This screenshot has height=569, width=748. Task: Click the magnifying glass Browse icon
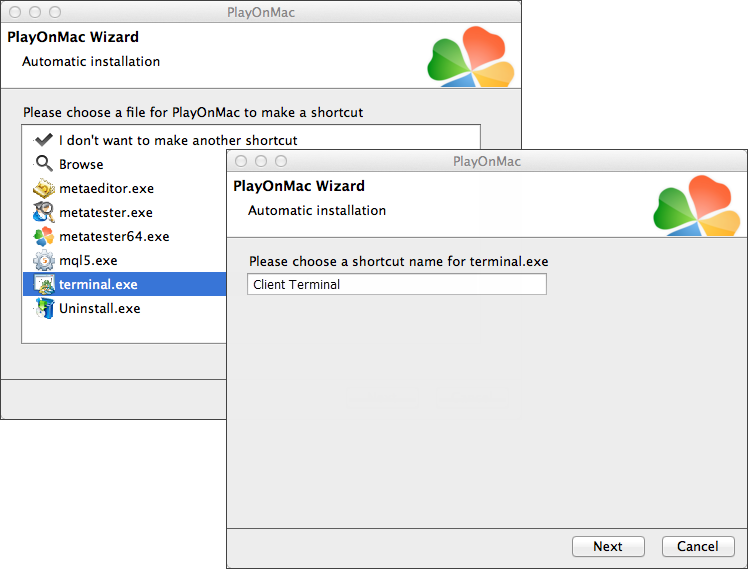coord(43,164)
